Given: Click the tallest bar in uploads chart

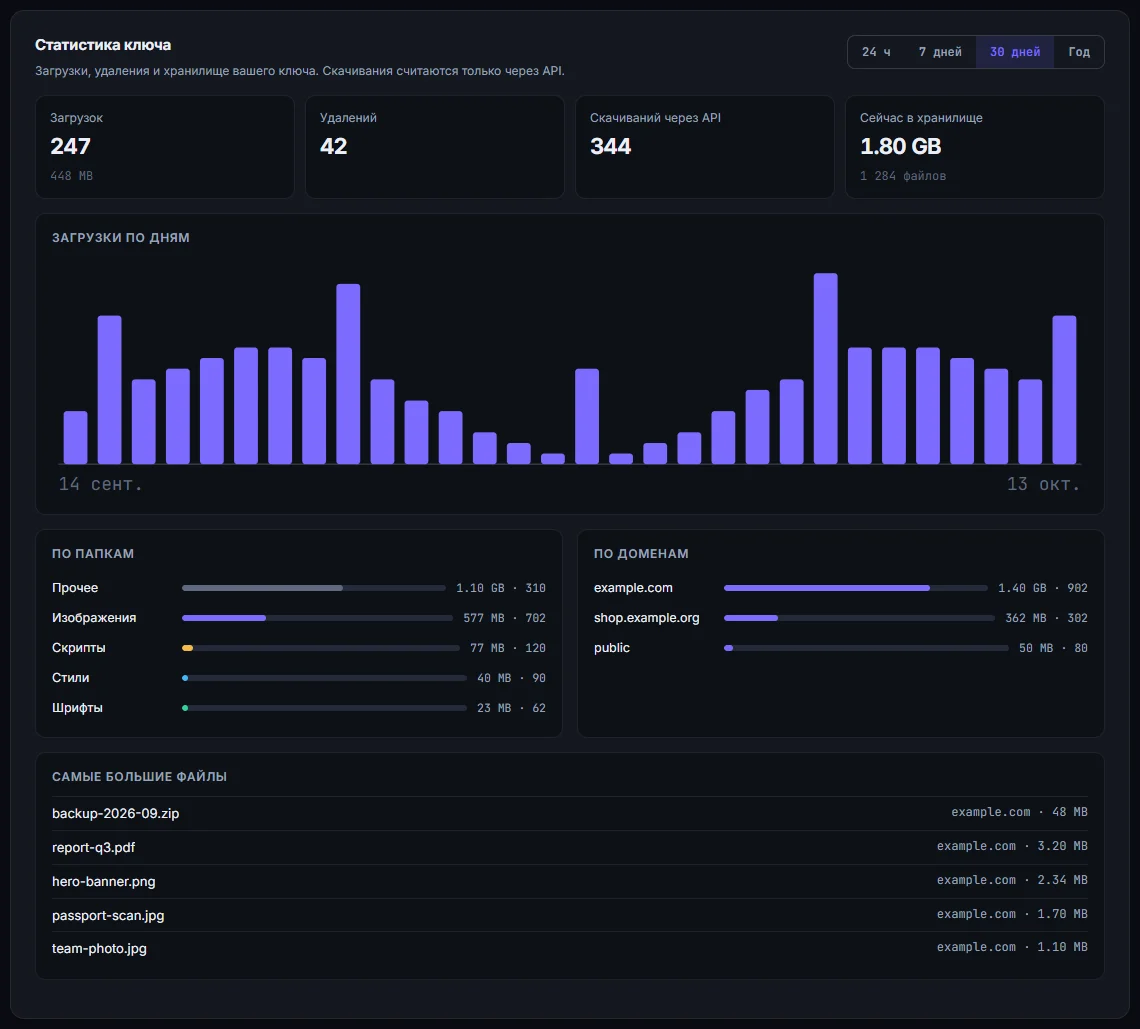Looking at the screenshot, I should [825, 369].
